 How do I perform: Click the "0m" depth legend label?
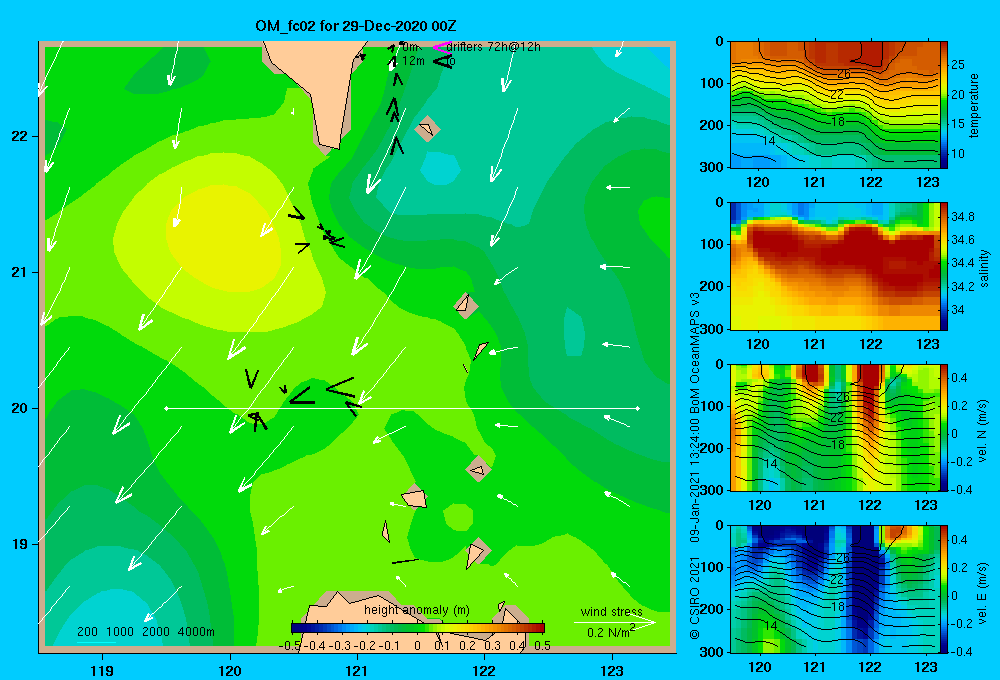click(410, 47)
